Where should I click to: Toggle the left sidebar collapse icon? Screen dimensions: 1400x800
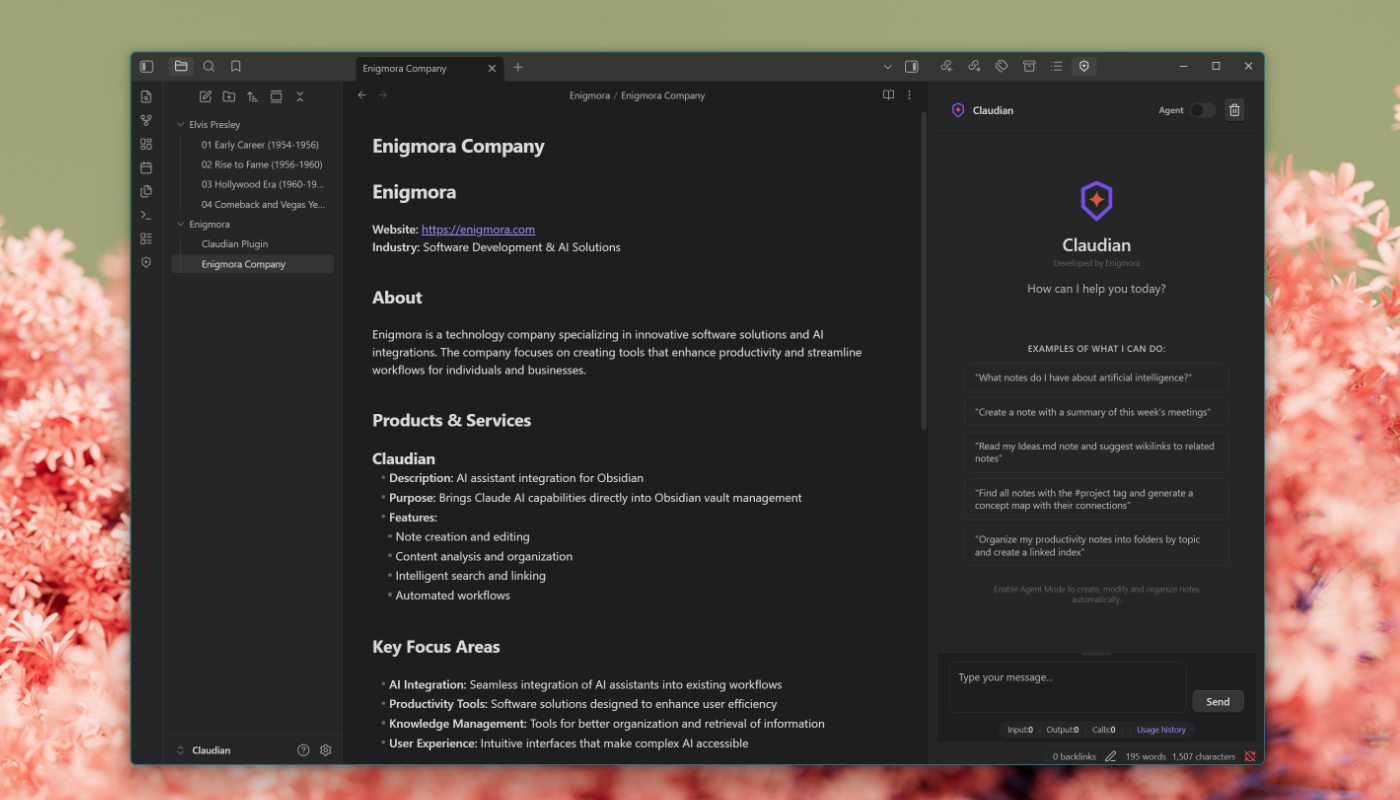147,67
